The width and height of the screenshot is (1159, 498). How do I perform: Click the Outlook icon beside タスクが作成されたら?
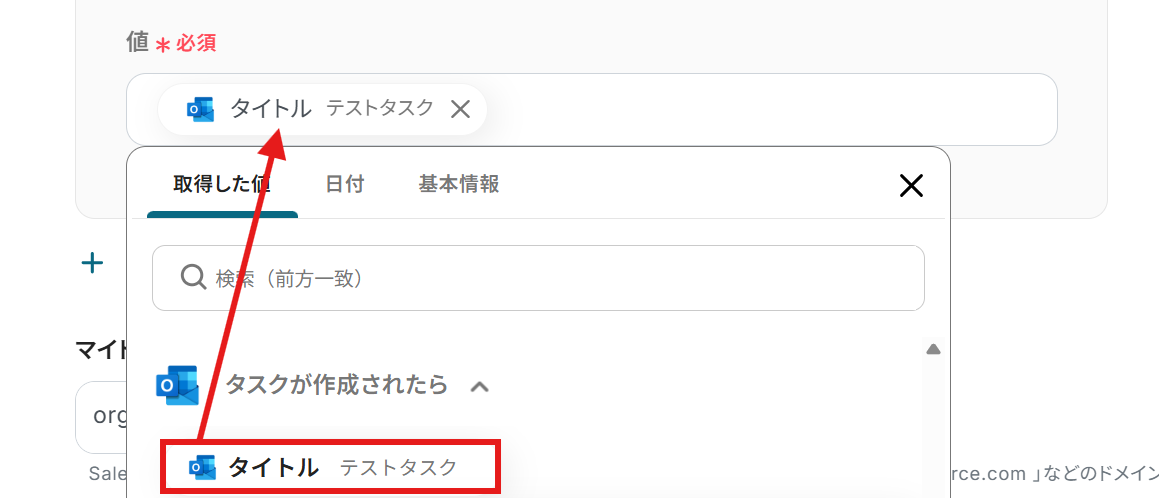(x=178, y=385)
